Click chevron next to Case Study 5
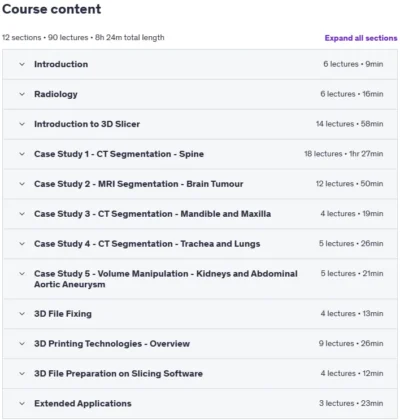 point(22,274)
